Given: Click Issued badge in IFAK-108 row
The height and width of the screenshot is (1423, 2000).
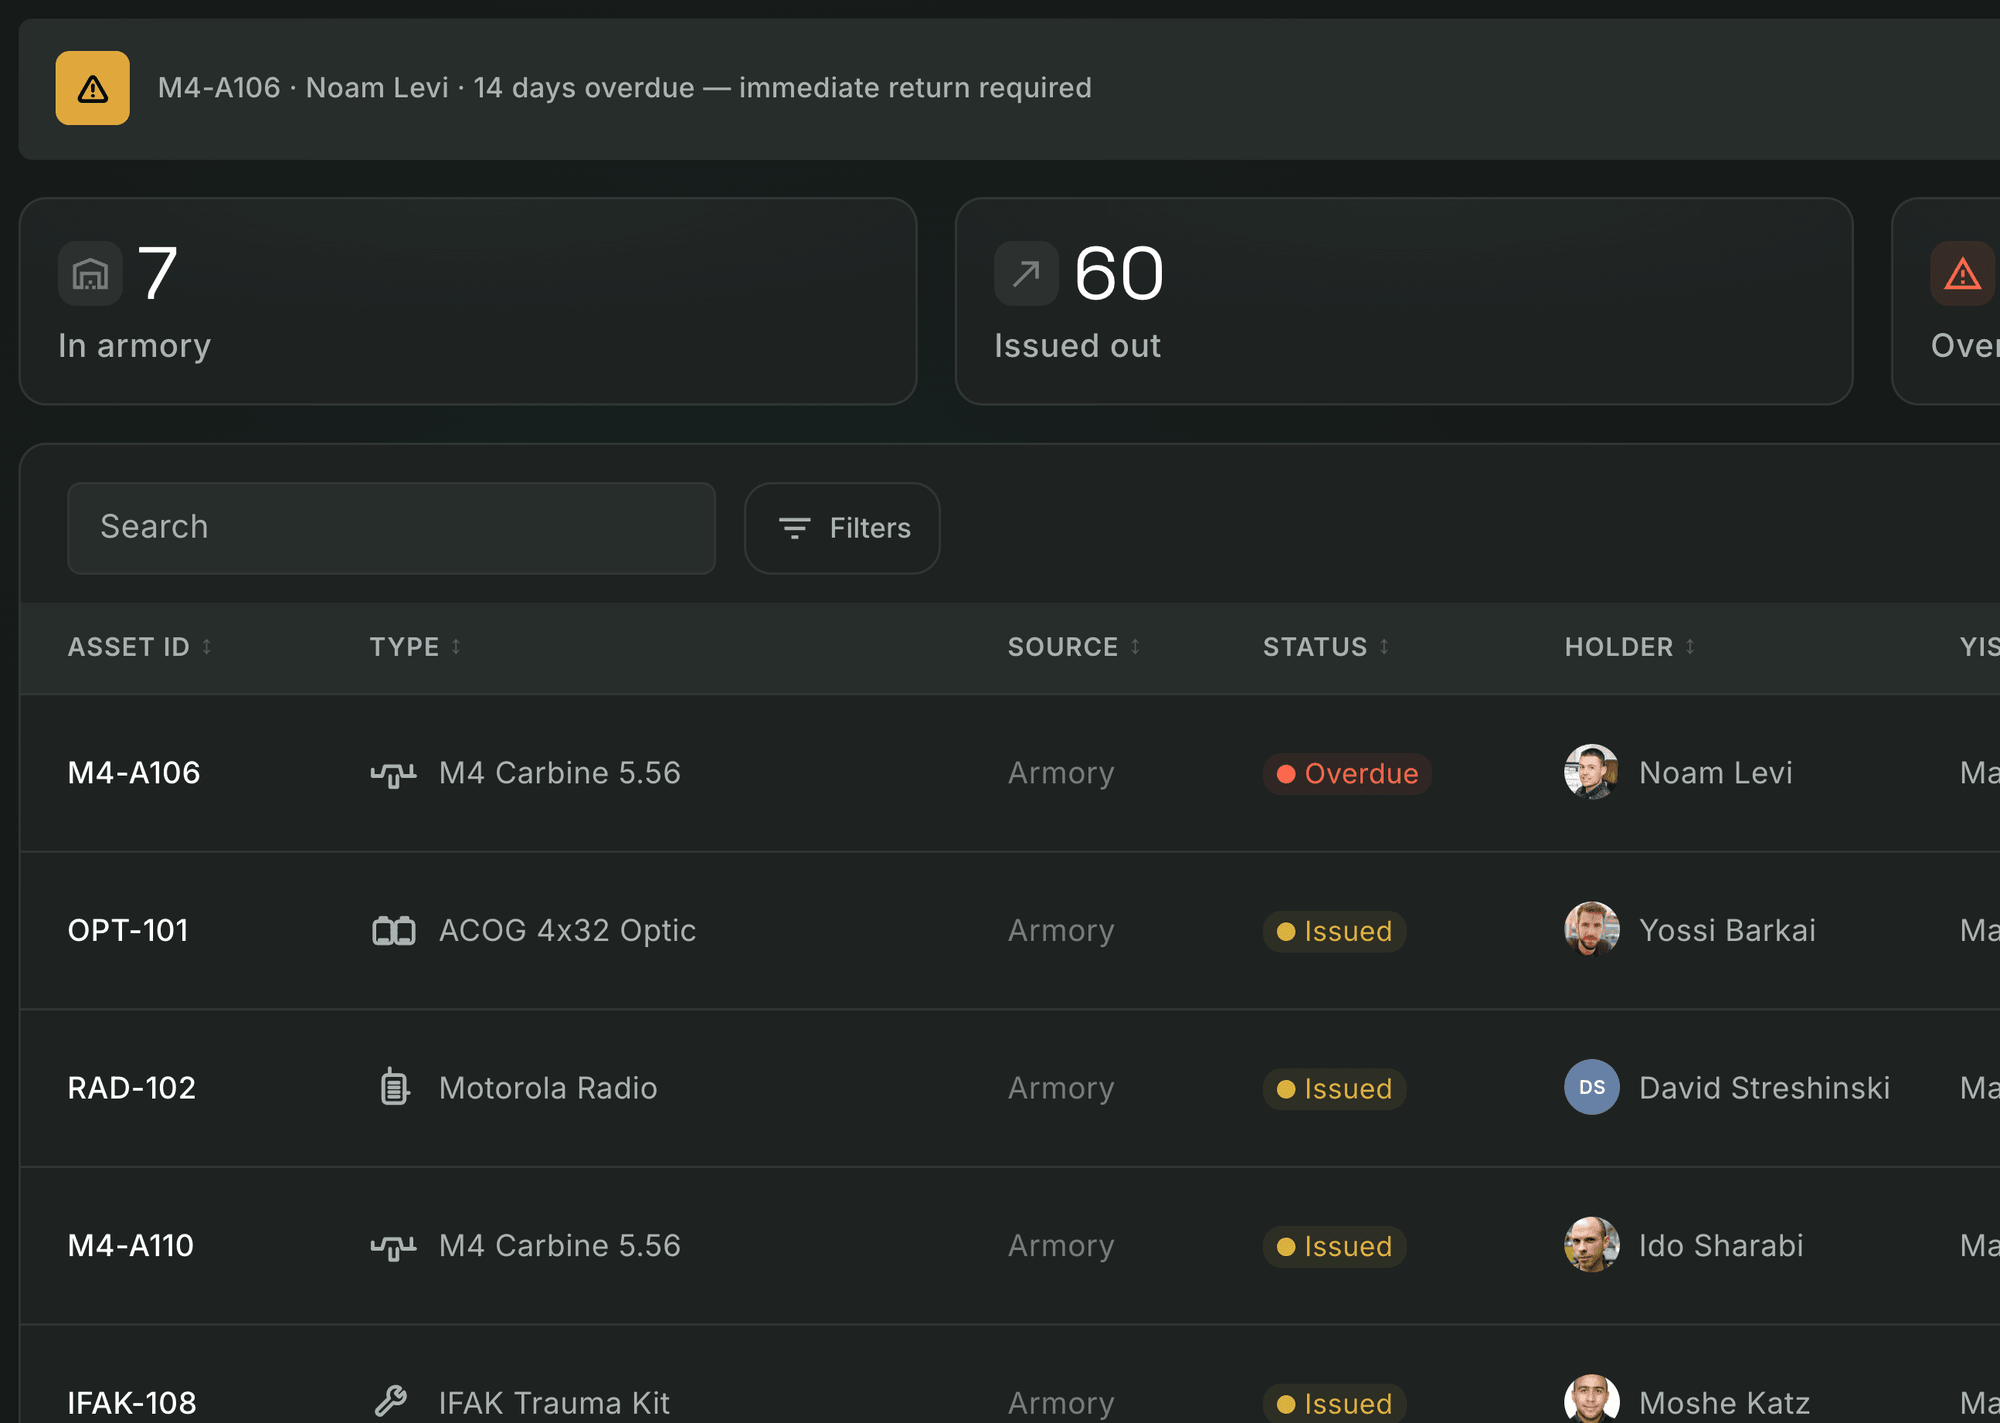Looking at the screenshot, I should coord(1334,1403).
